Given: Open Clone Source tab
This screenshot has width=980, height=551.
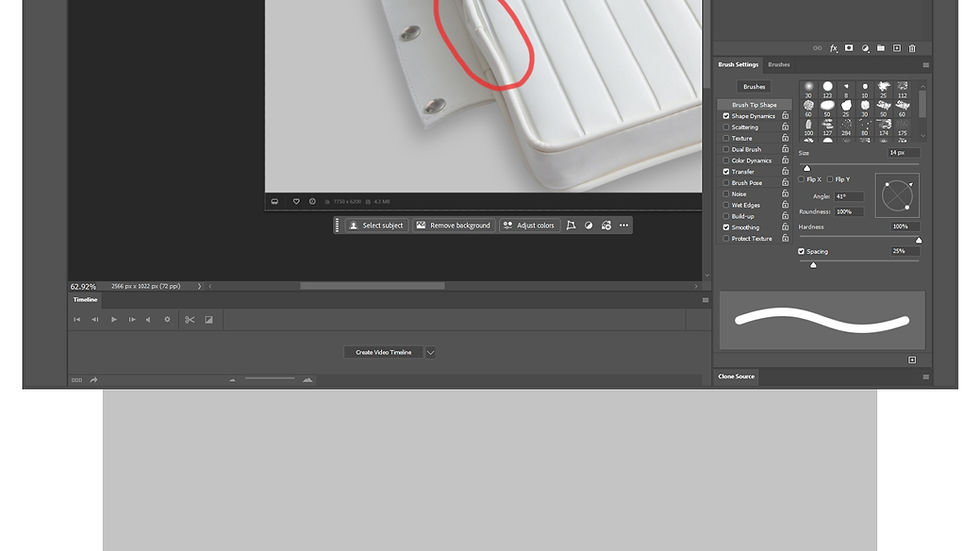Looking at the screenshot, I should [736, 376].
